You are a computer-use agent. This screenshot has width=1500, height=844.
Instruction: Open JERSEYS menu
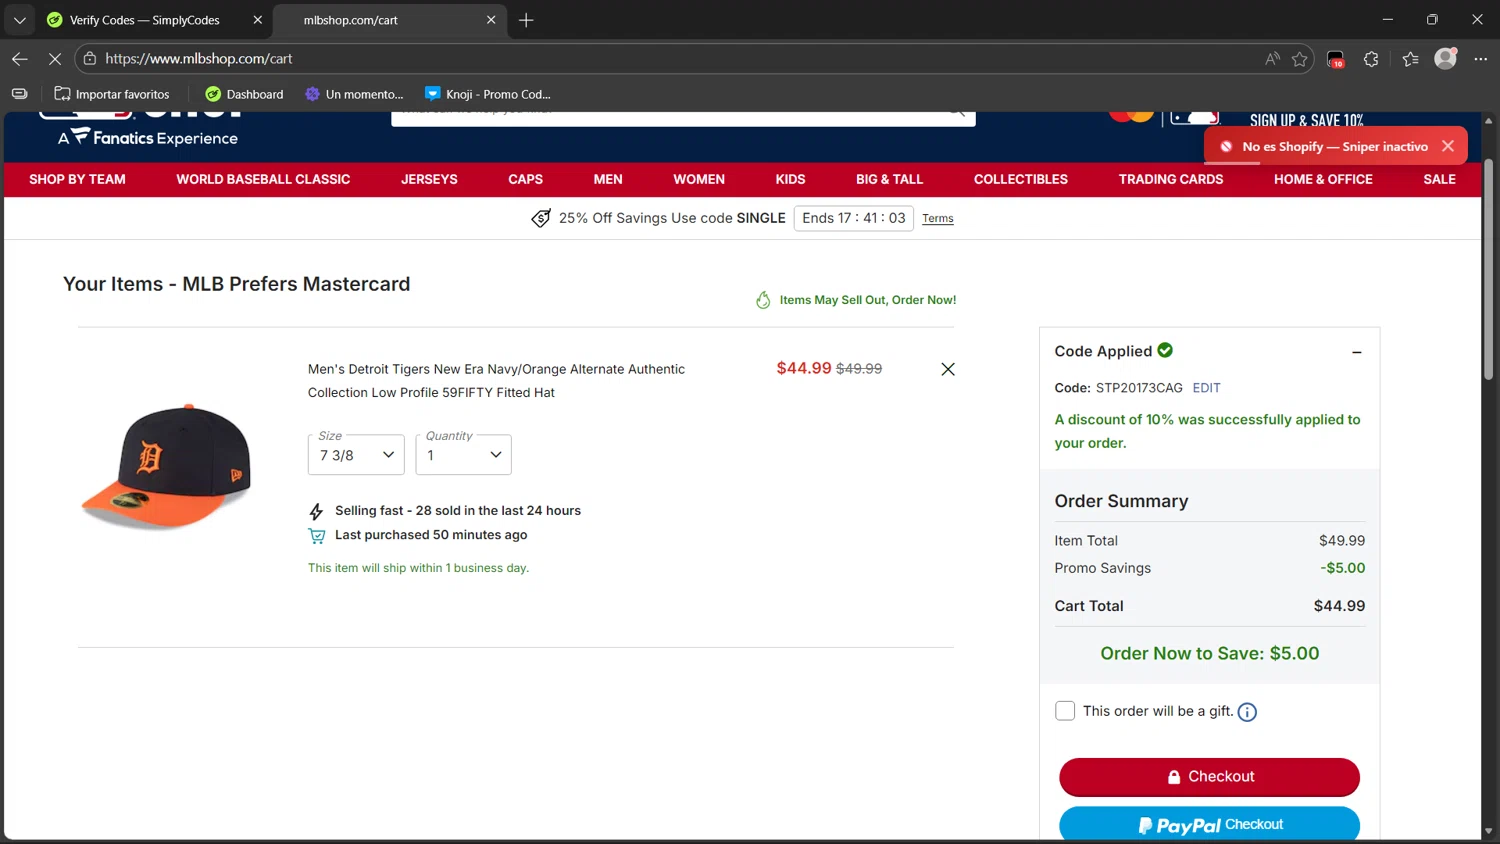coord(429,180)
